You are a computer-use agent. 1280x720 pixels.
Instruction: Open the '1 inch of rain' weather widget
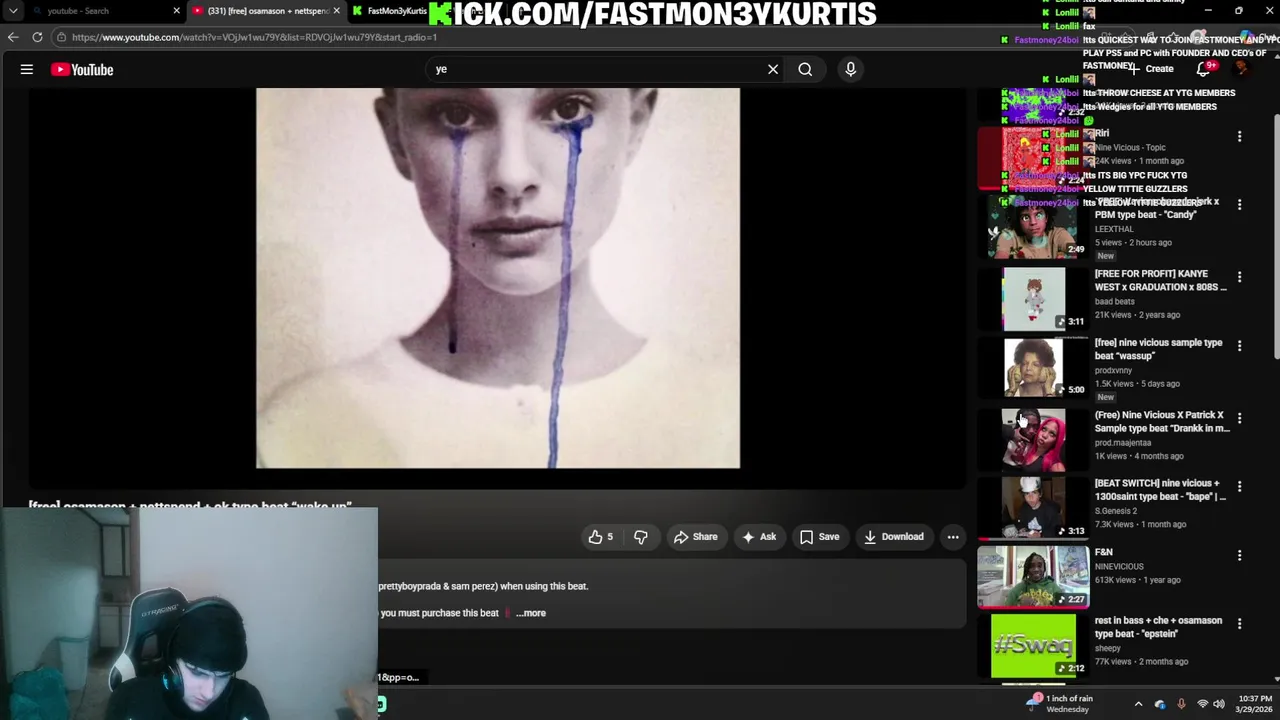[1059, 704]
